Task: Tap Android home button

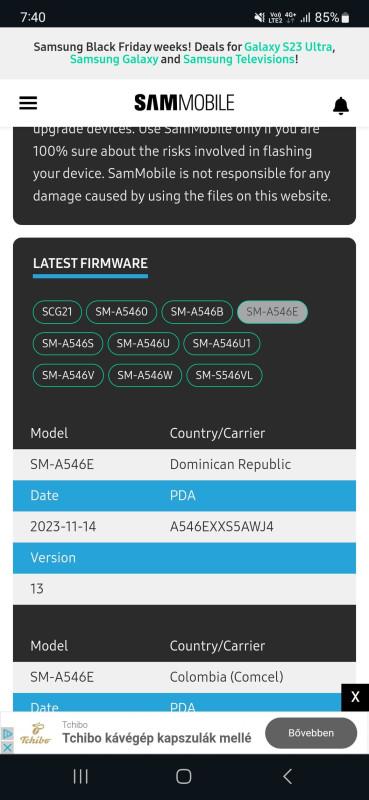Action: (x=184, y=777)
